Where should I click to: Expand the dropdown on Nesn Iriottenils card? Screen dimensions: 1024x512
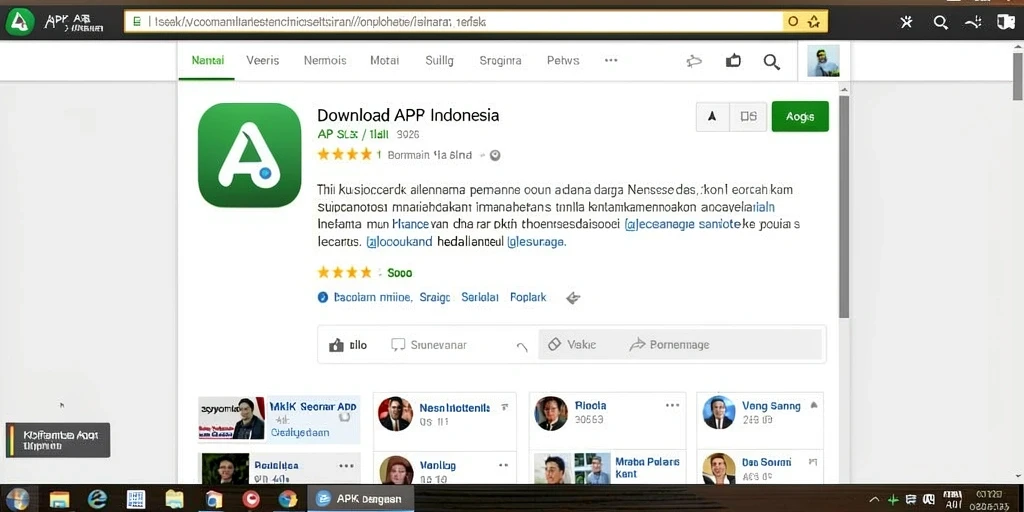504,407
